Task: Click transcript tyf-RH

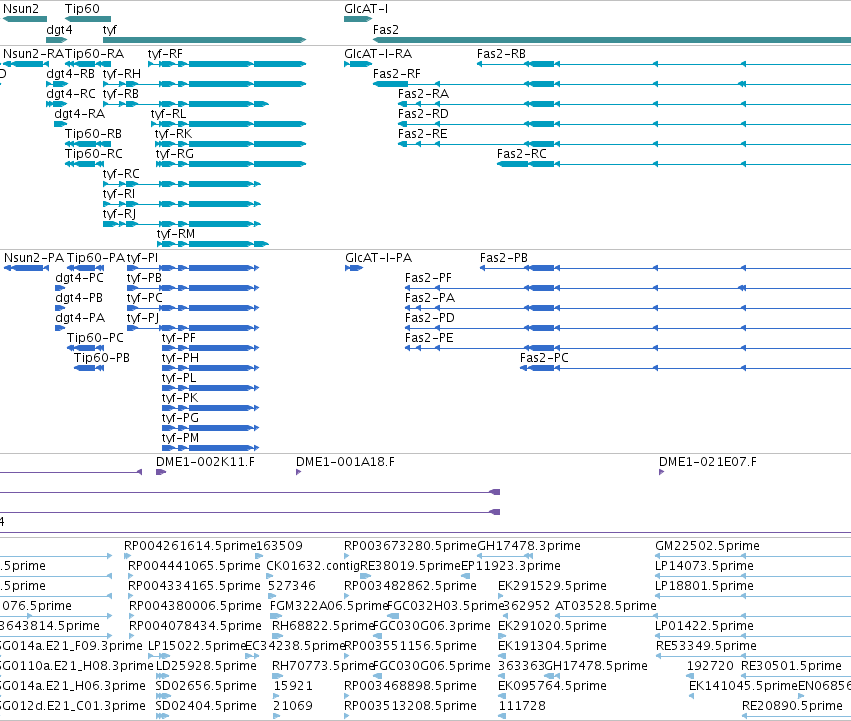Action: [x=122, y=74]
